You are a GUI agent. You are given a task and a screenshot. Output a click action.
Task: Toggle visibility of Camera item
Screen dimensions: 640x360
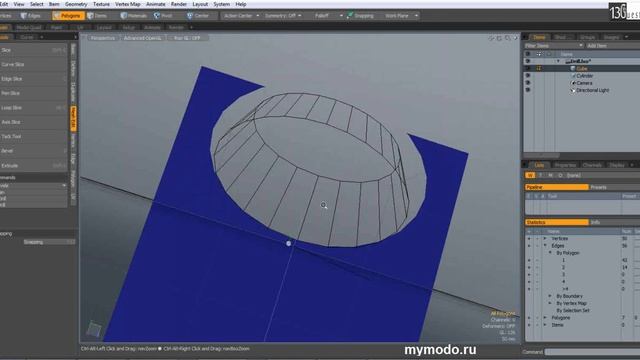pyautogui.click(x=528, y=83)
